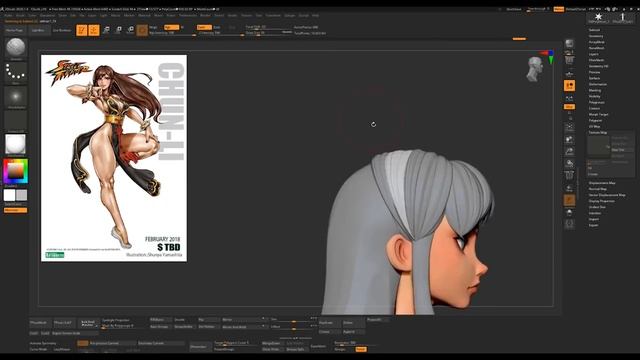Open the current brush sphere thumbnail
This screenshot has width=640, height=360.
(16, 48)
